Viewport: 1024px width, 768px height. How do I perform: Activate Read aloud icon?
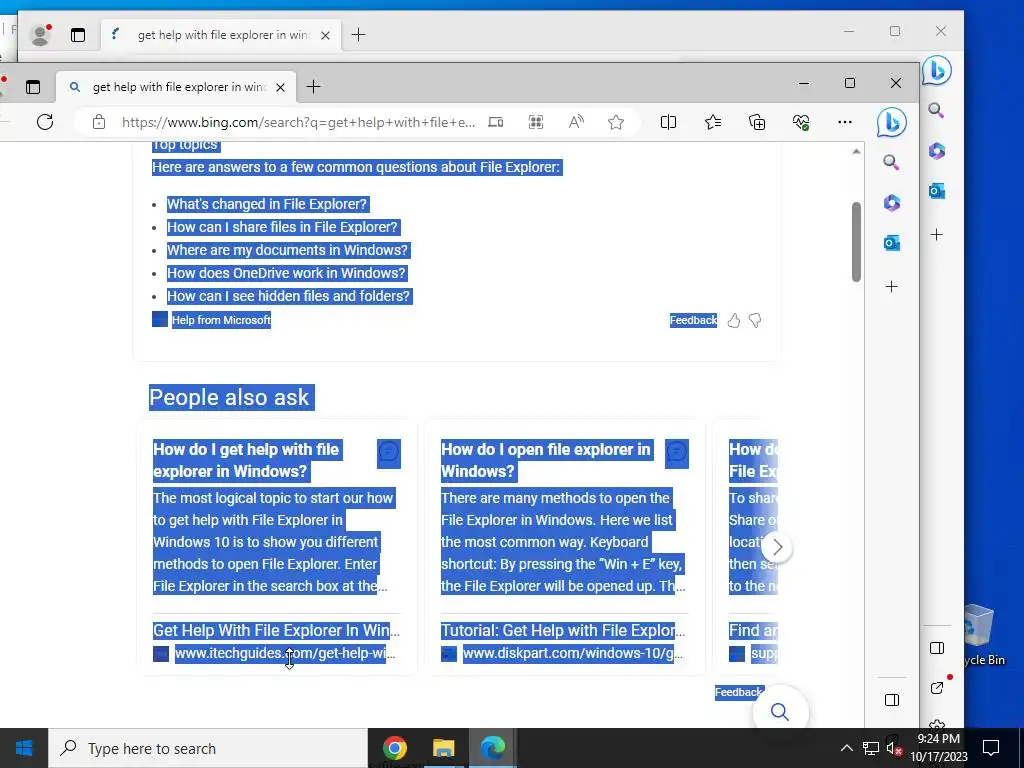[576, 122]
